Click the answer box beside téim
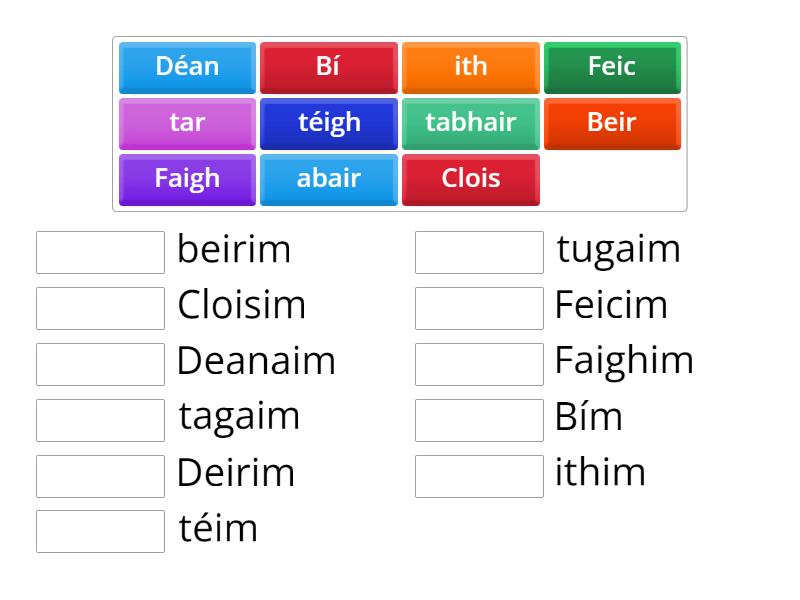This screenshot has height=600, width=800. 100,531
